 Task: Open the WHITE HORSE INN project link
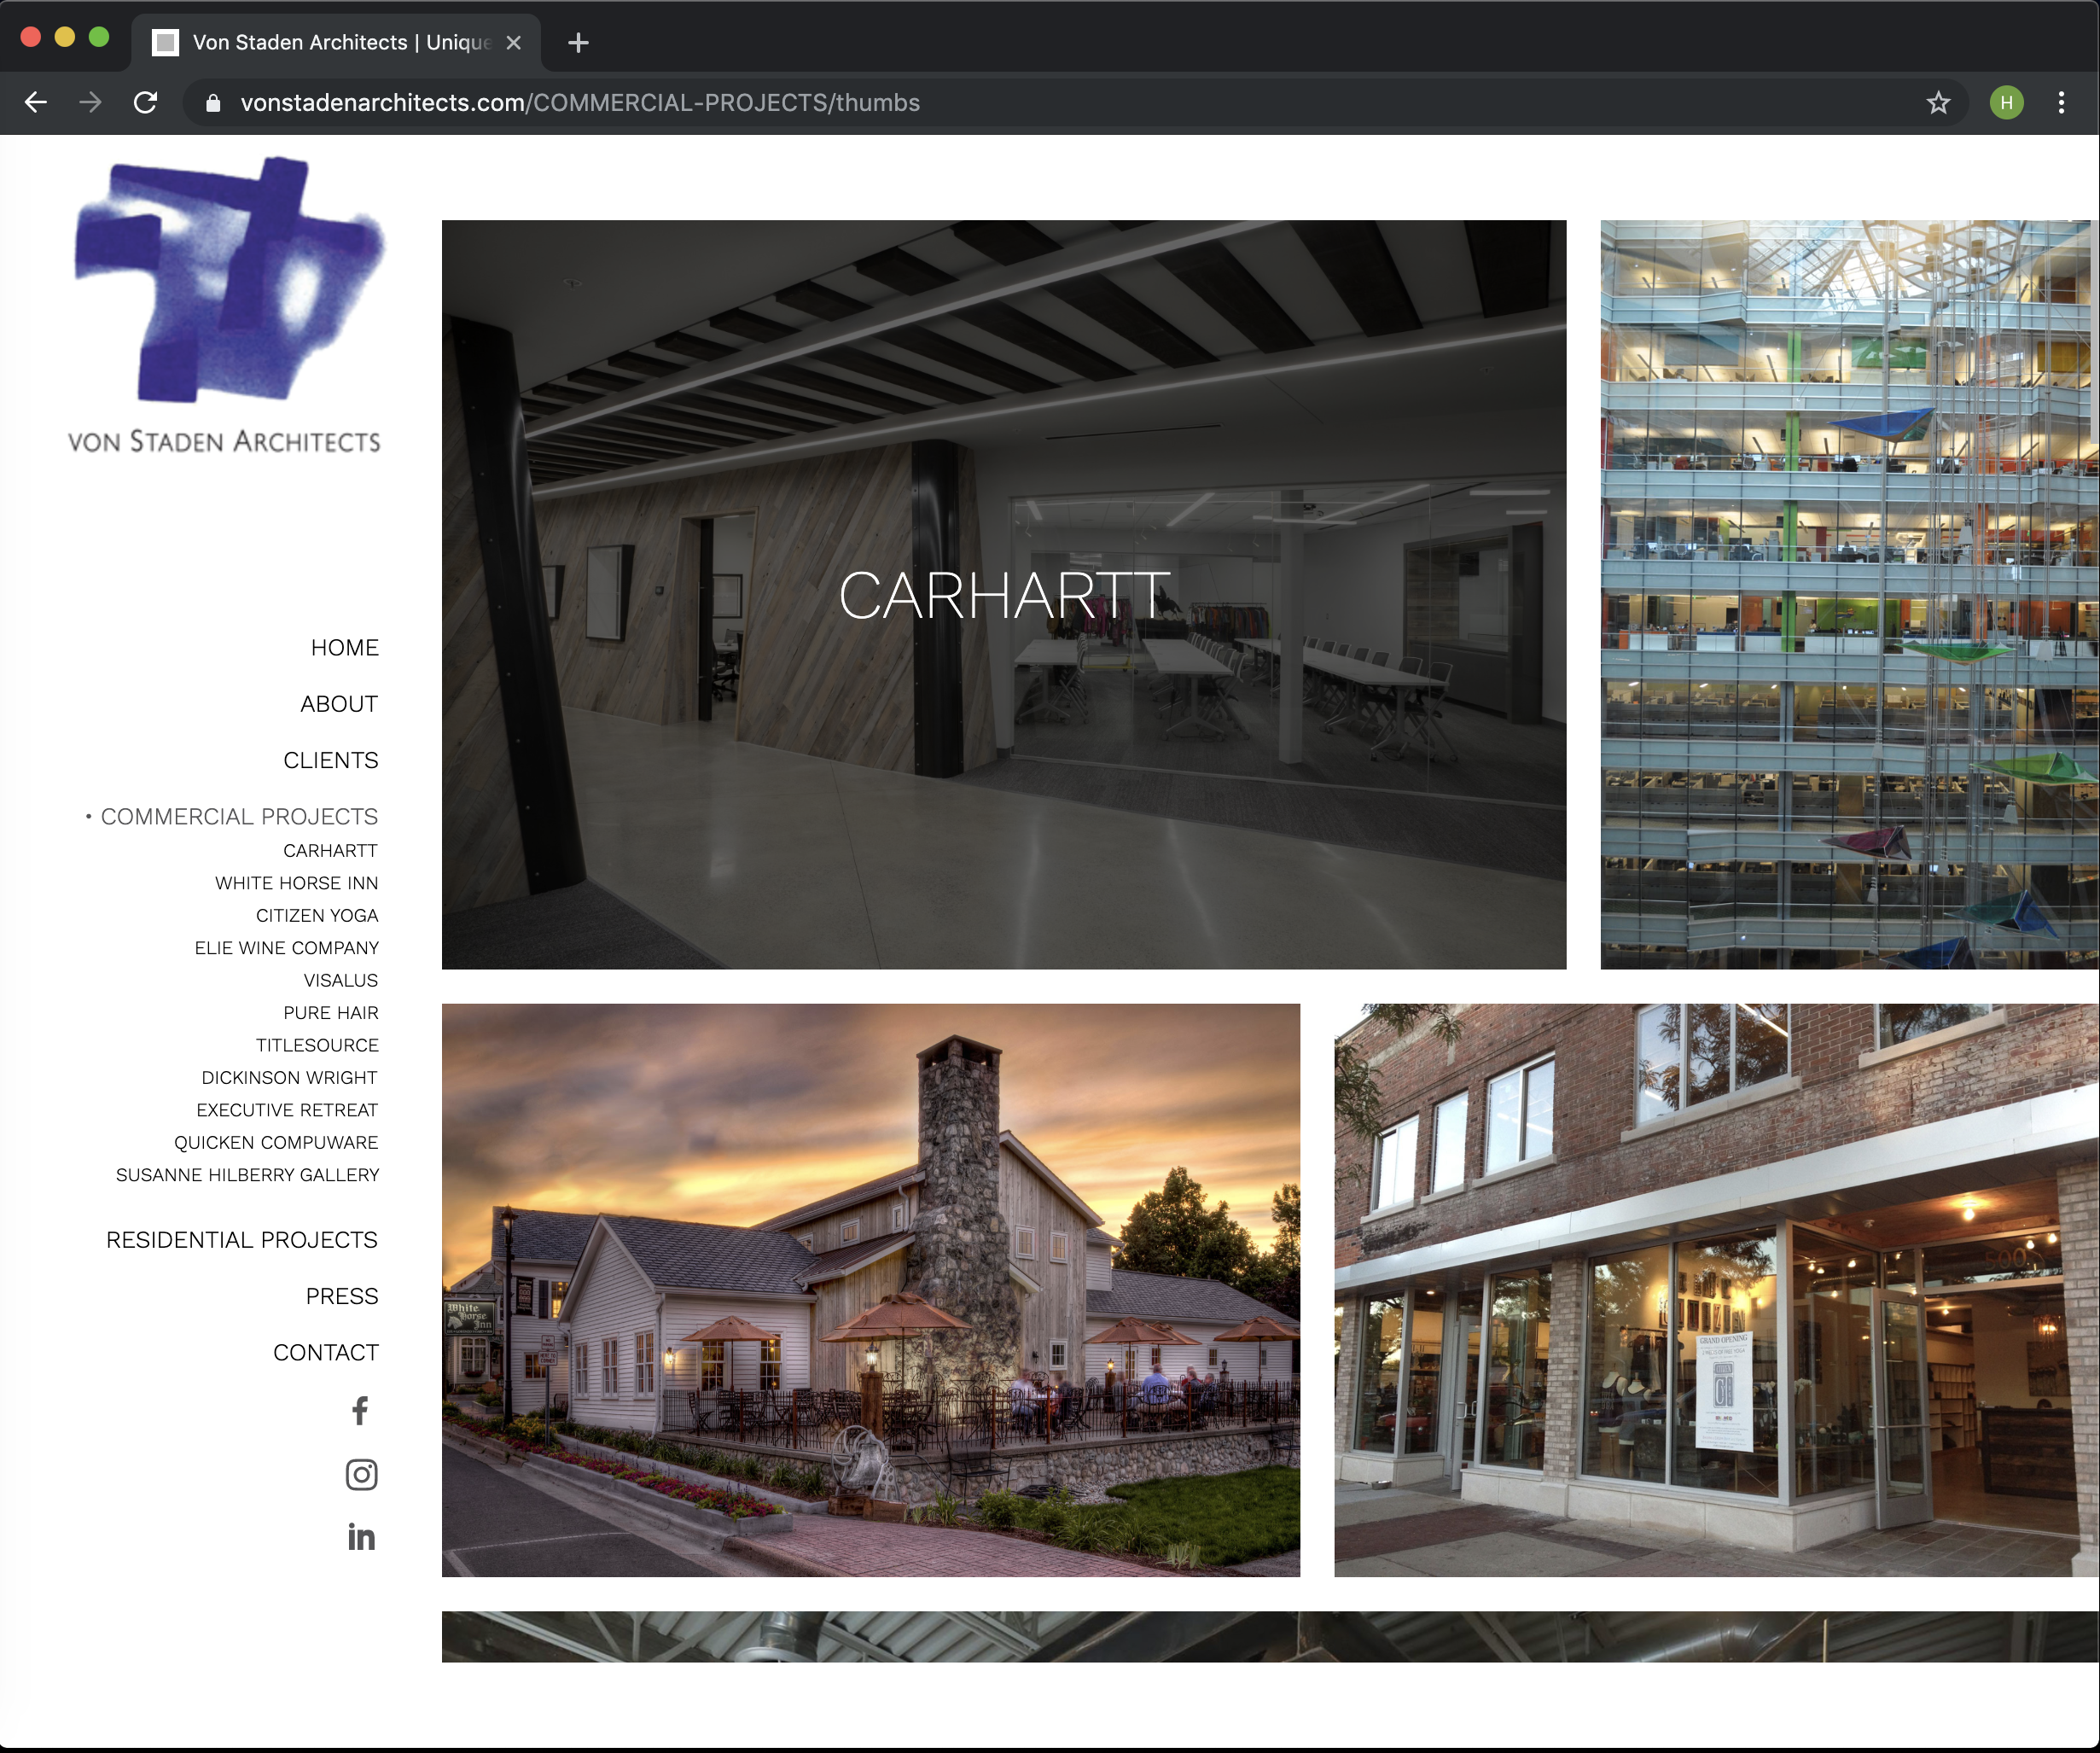tap(297, 883)
